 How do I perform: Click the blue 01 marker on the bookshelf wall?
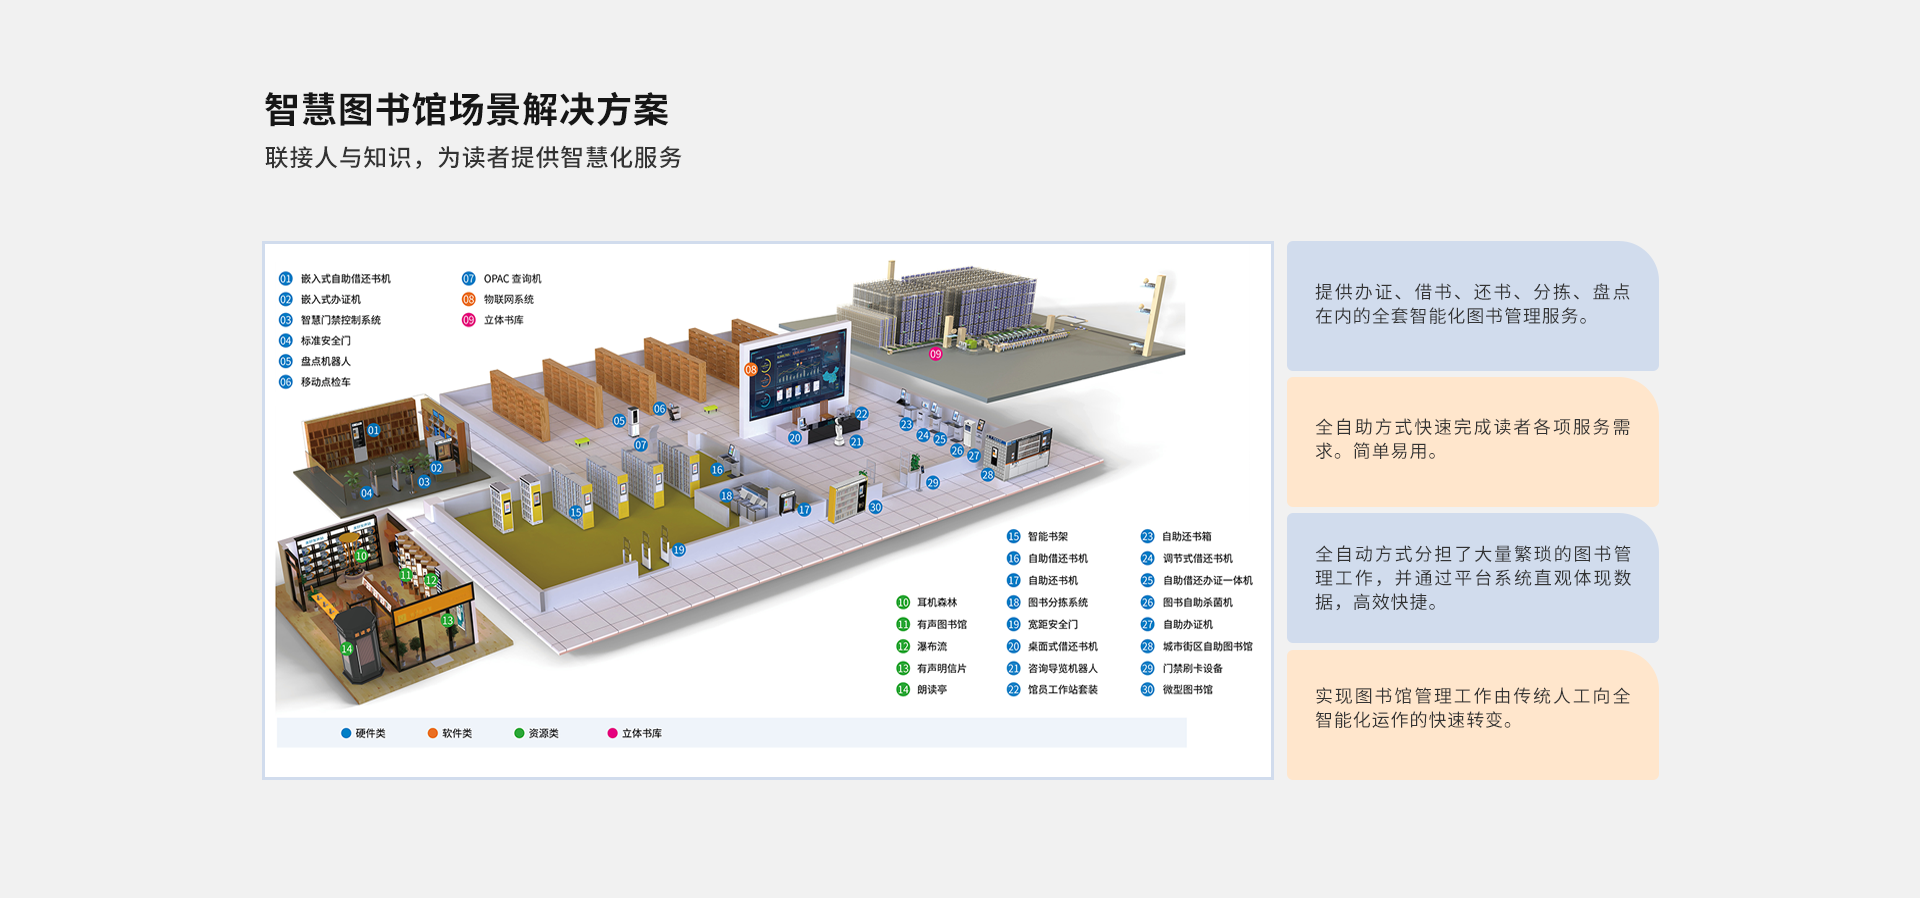point(373,431)
